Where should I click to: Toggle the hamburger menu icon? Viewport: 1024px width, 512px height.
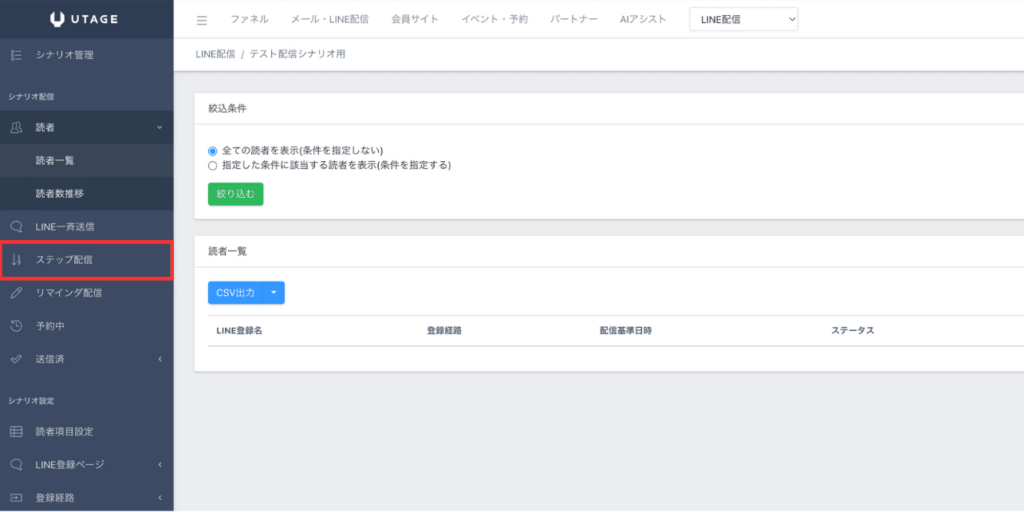pyautogui.click(x=202, y=20)
